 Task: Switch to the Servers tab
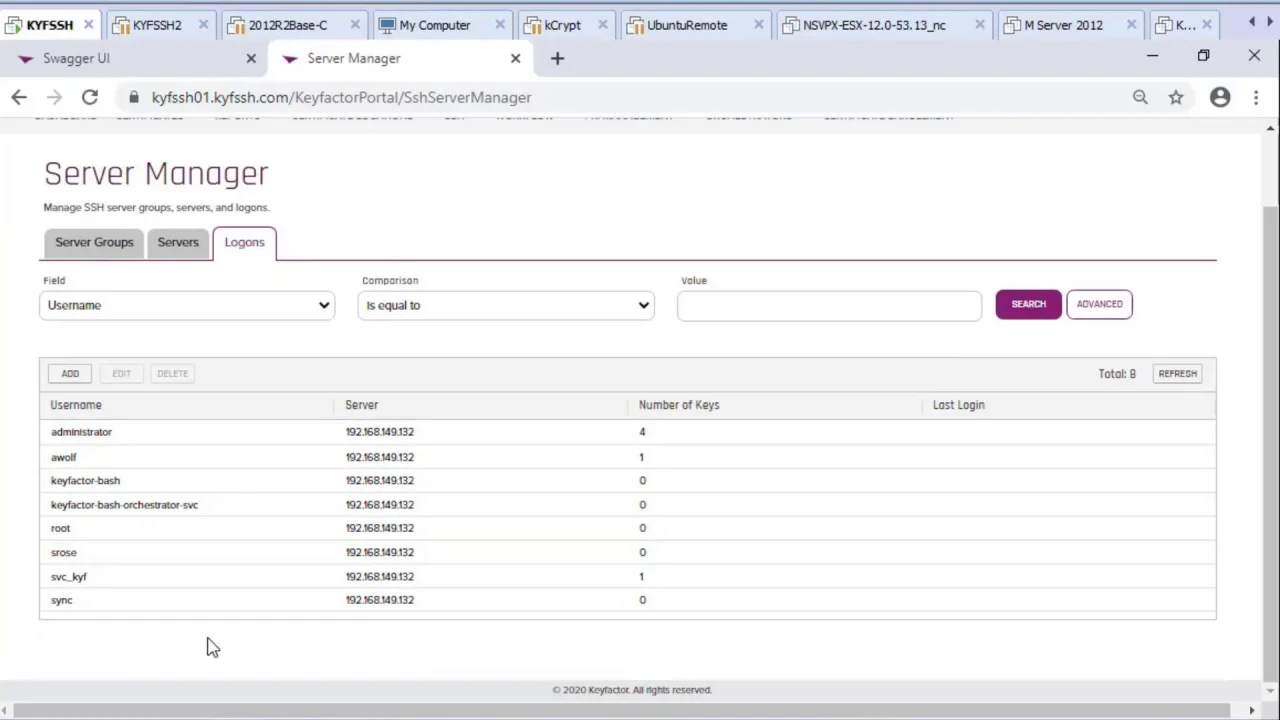tap(178, 242)
